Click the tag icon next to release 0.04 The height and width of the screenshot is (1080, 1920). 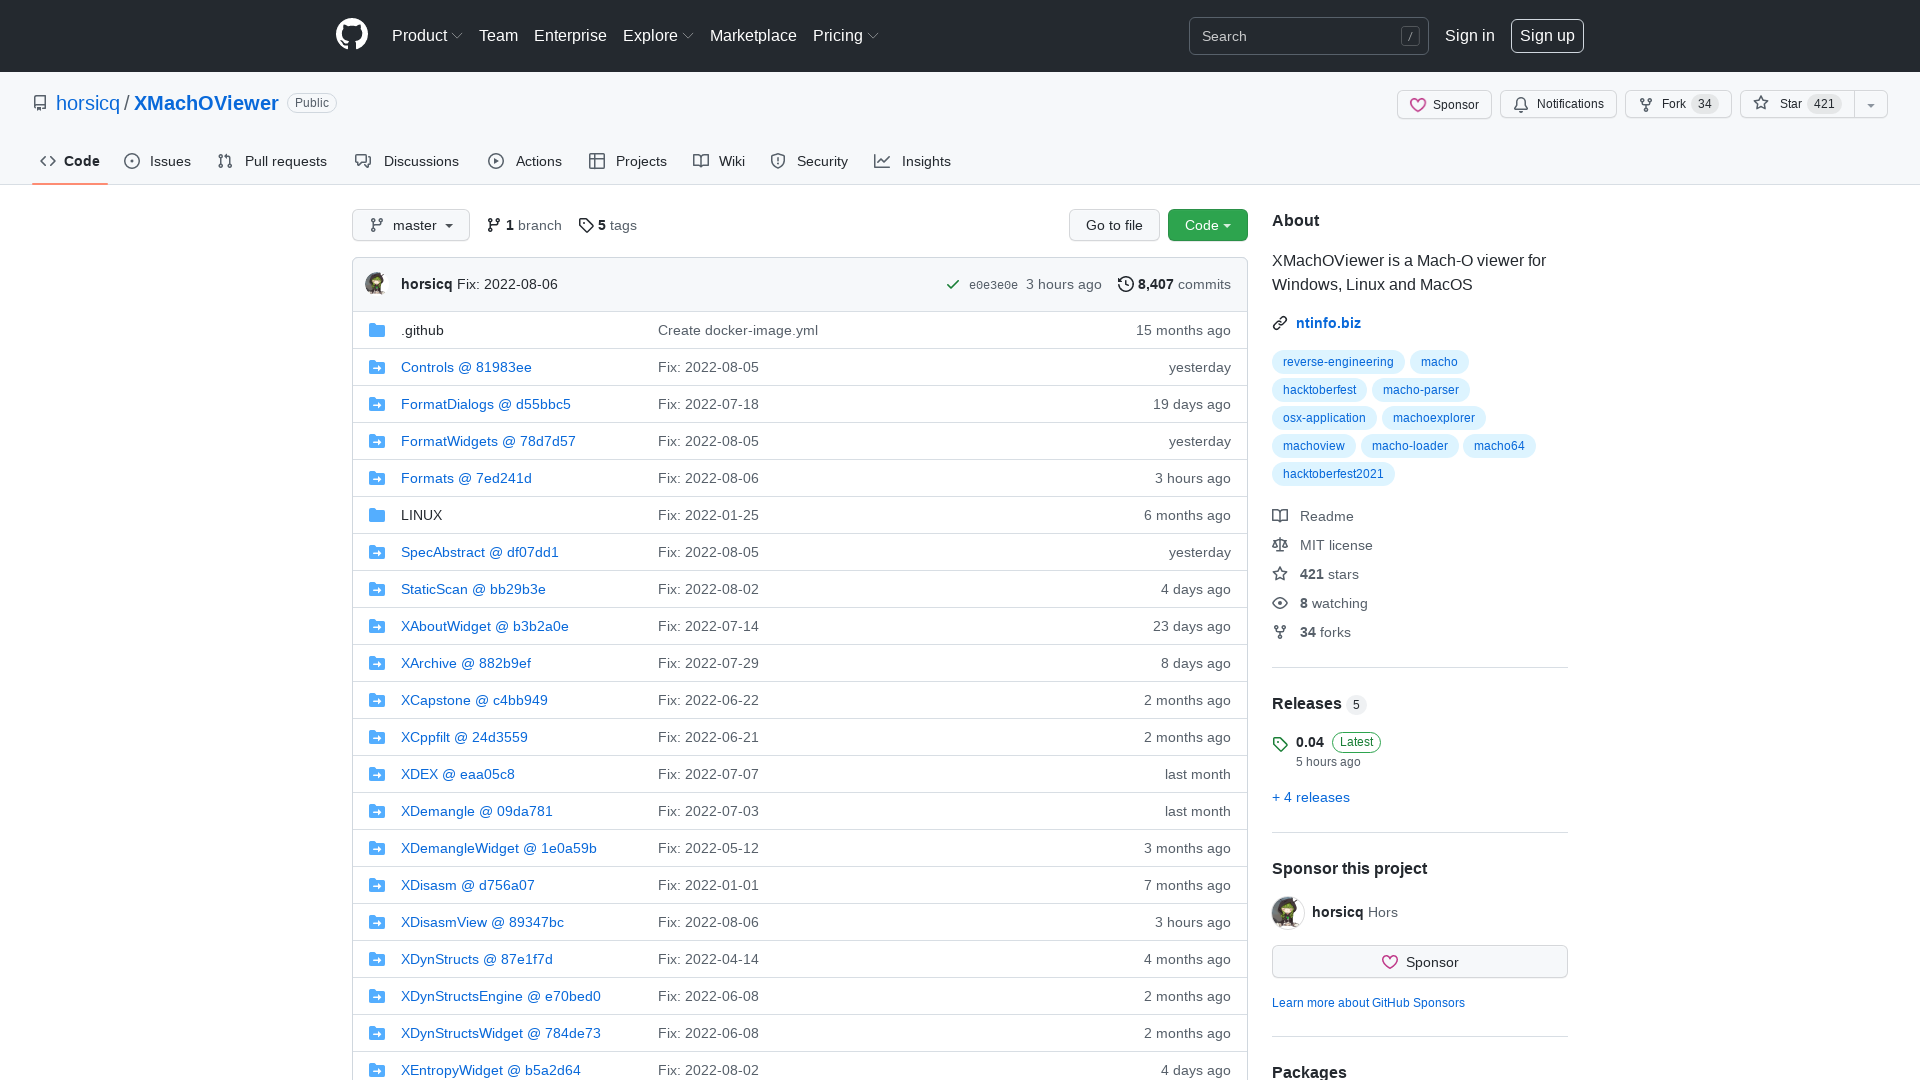click(1280, 744)
